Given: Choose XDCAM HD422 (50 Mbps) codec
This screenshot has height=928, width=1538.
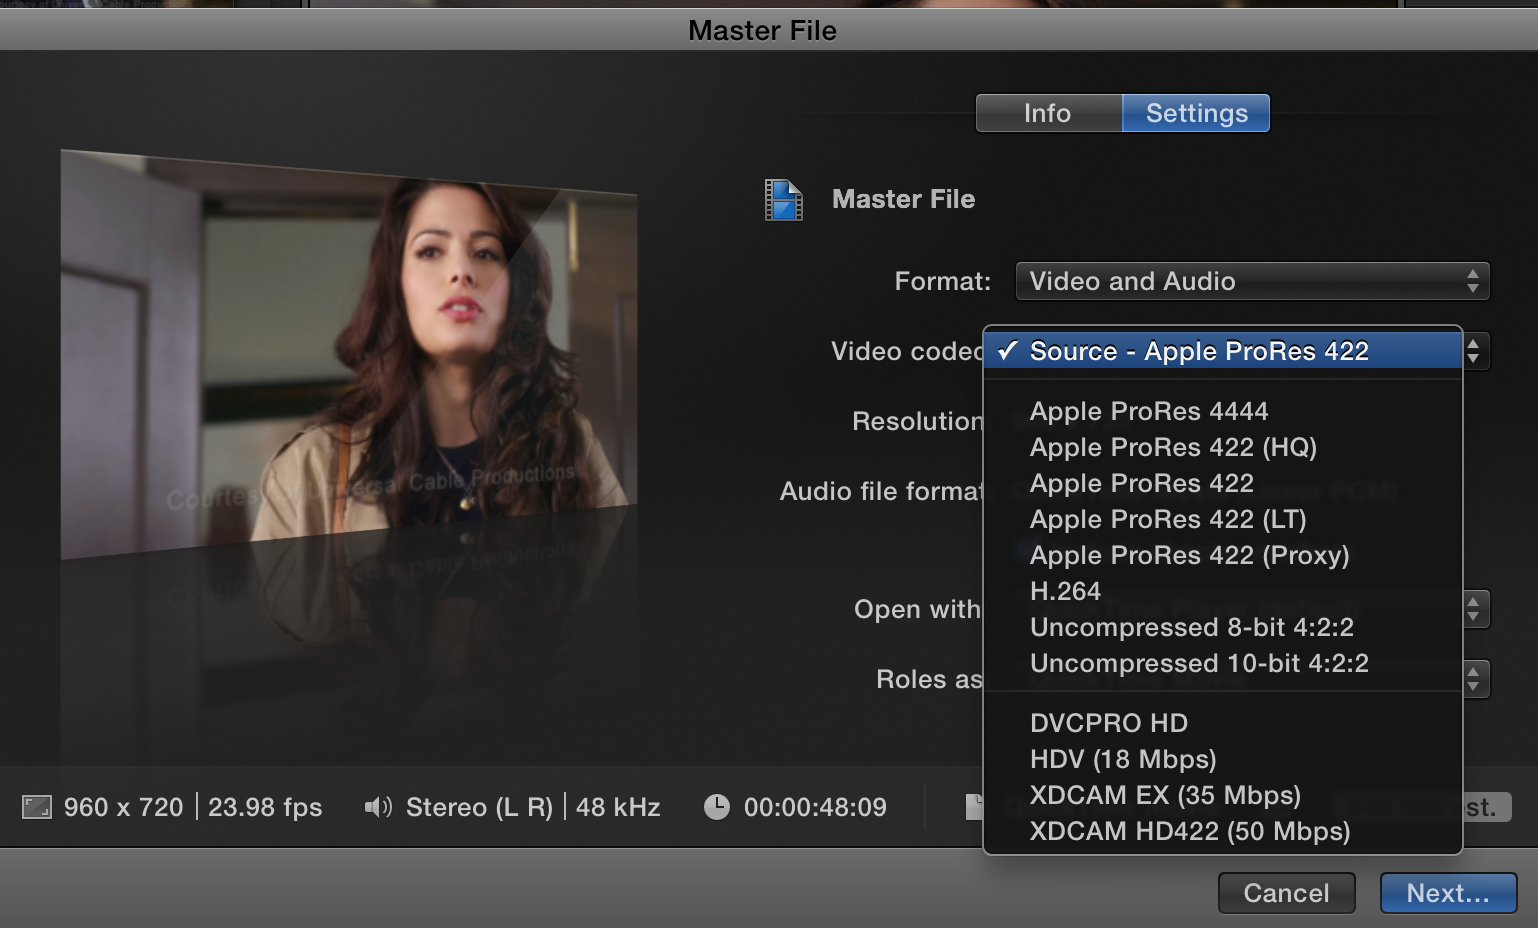Looking at the screenshot, I should 1188,831.
